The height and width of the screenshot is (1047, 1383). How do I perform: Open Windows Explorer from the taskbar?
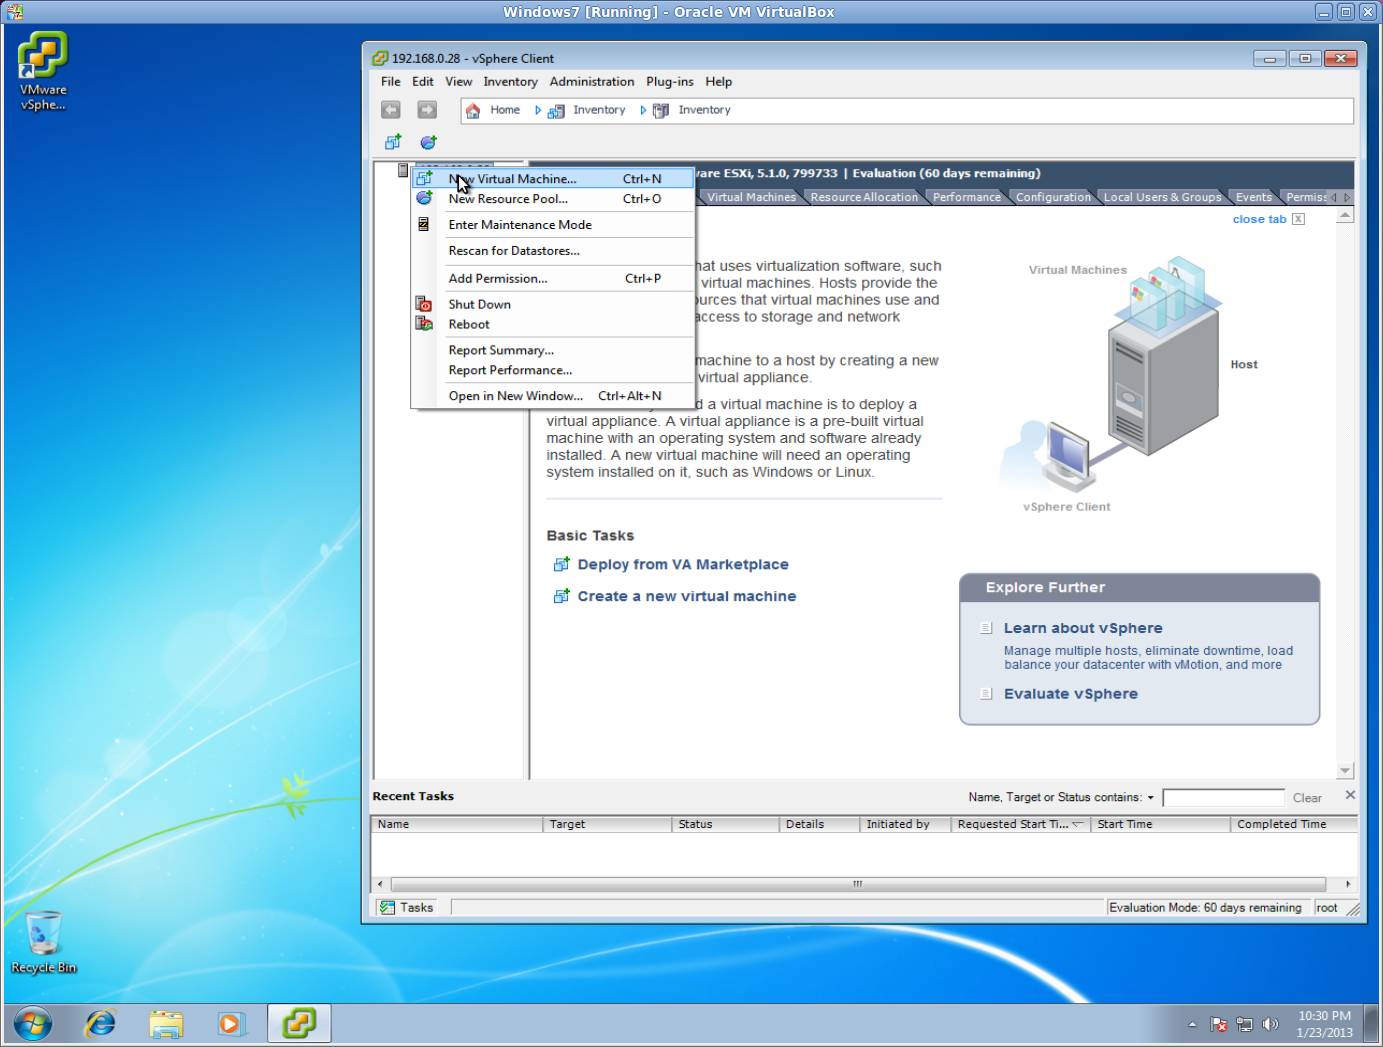coord(166,1024)
